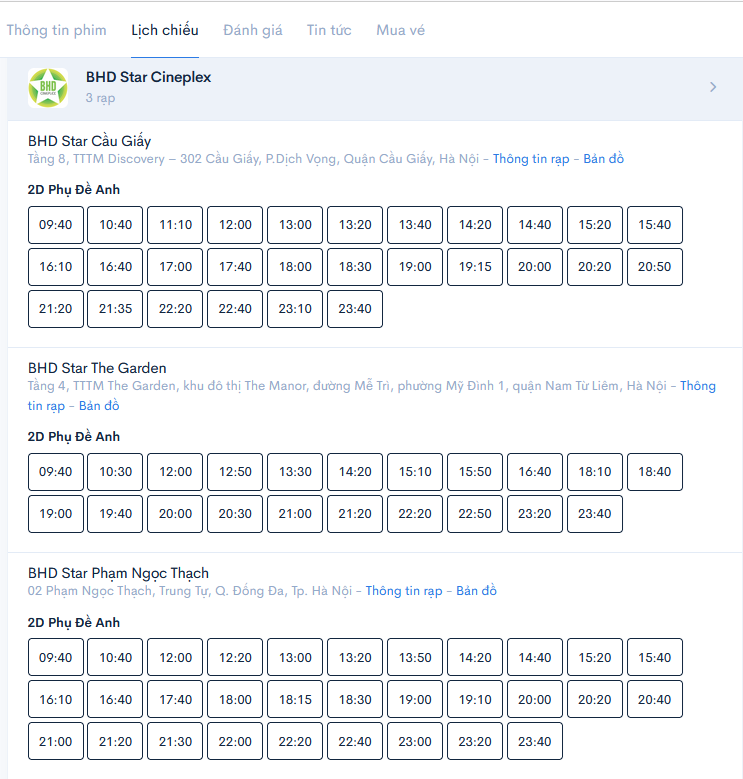The image size is (743, 779).
Task: Pick 13:30 showtime at The Garden
Action: pos(295,471)
